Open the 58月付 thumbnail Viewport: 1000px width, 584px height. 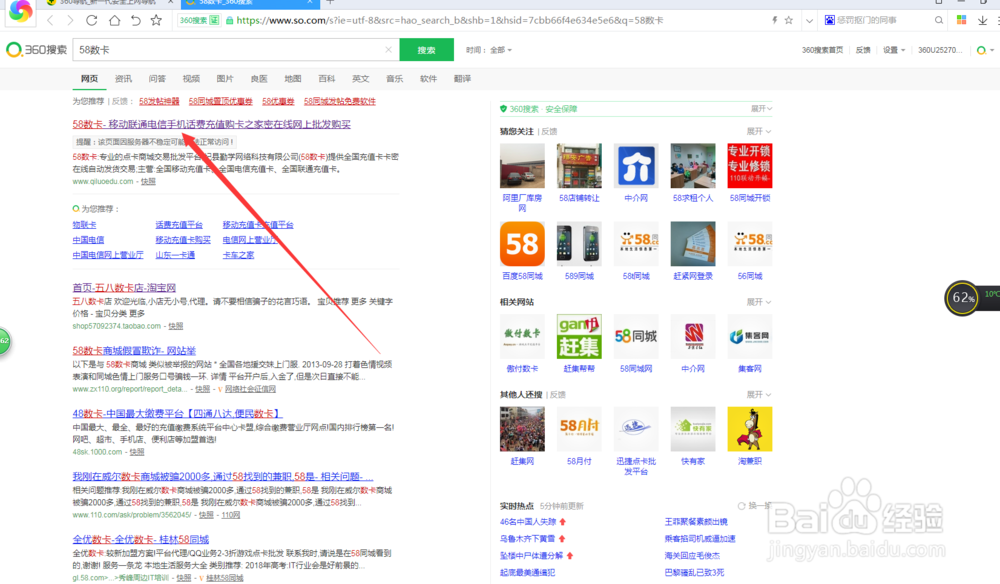coord(579,429)
